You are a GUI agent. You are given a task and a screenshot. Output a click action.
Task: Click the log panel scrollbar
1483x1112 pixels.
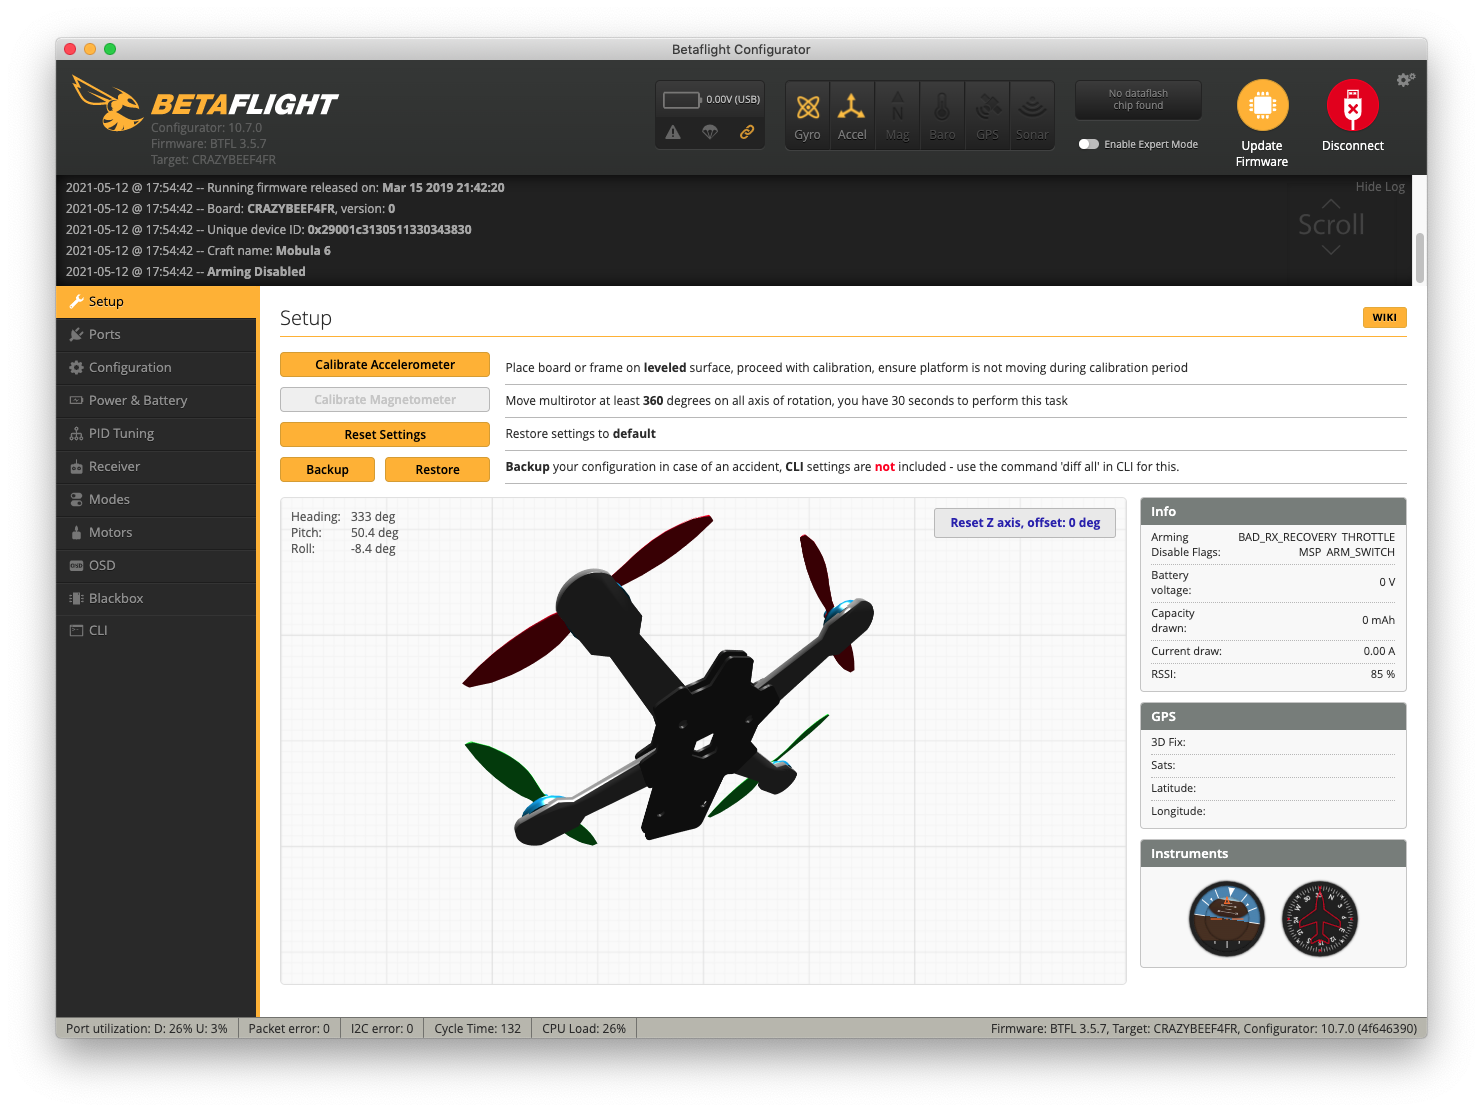click(x=1420, y=258)
